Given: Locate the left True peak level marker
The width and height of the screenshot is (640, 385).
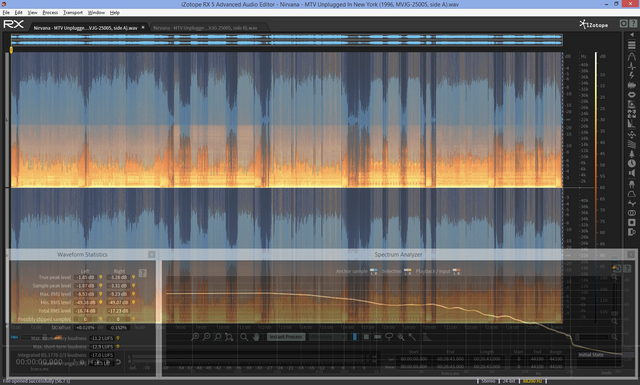Looking at the screenshot, I should pyautogui.click(x=100, y=277).
